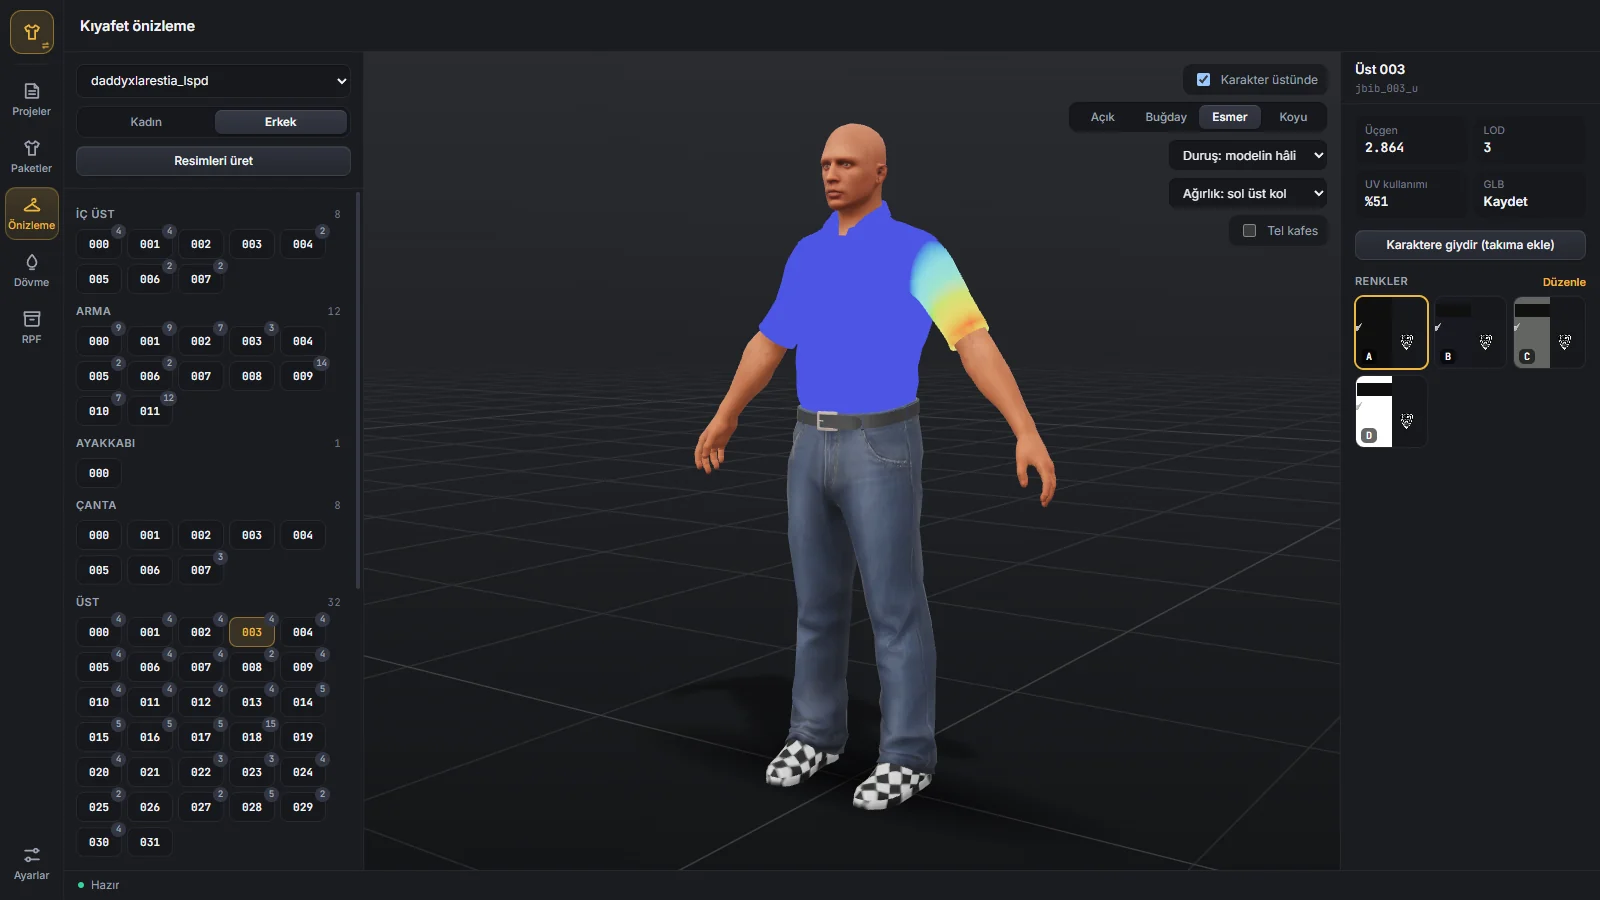The height and width of the screenshot is (900, 1600).
Task: Select ÇANTA item 007
Action: coord(201,570)
